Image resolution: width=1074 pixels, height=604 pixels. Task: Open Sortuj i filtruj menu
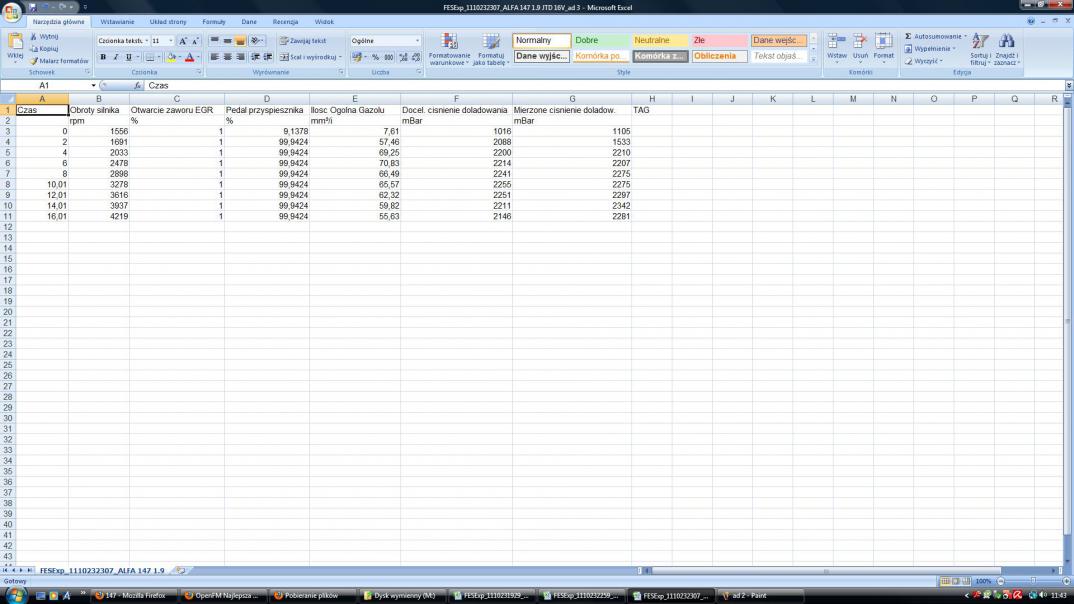tap(980, 49)
